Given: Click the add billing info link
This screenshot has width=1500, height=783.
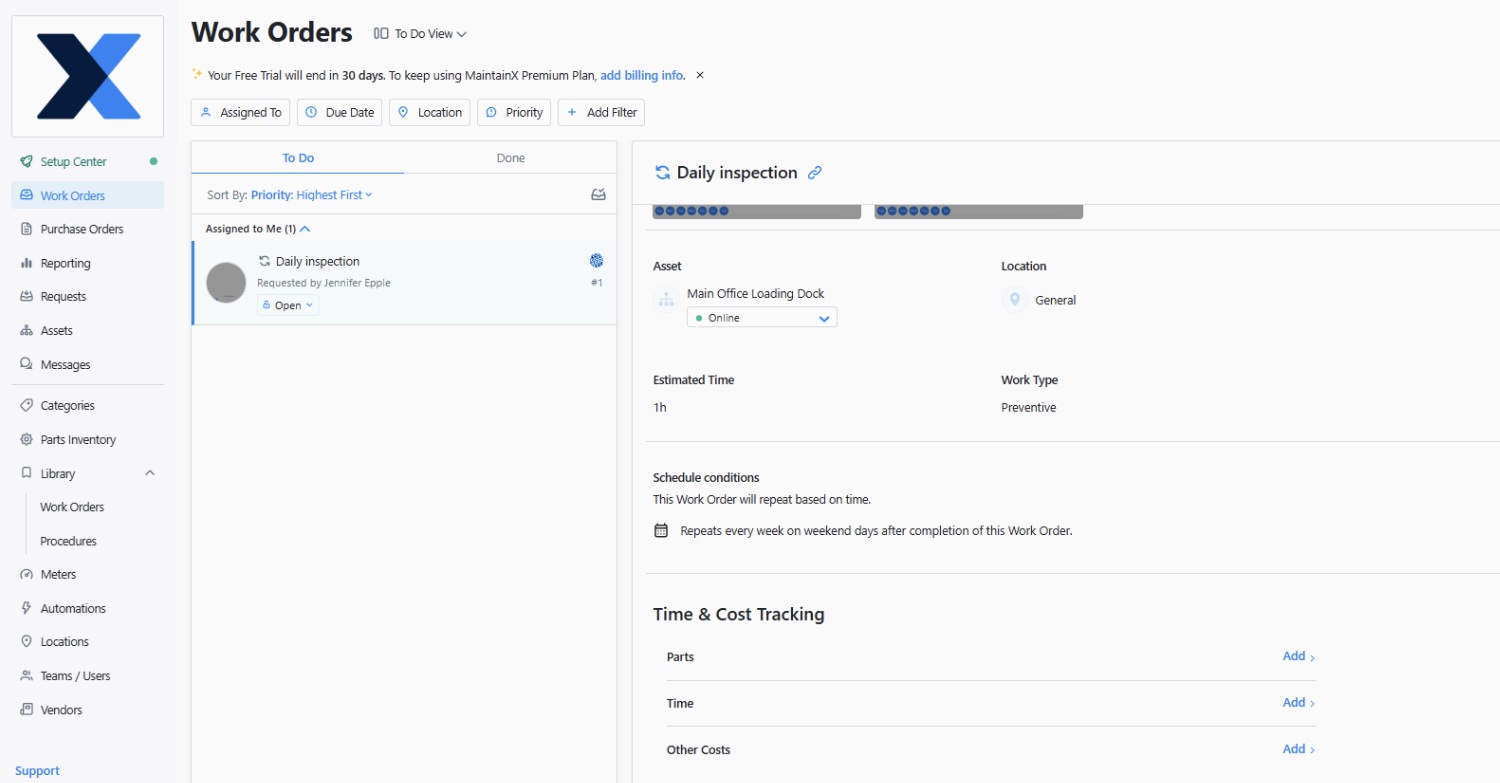Looking at the screenshot, I should 640,75.
